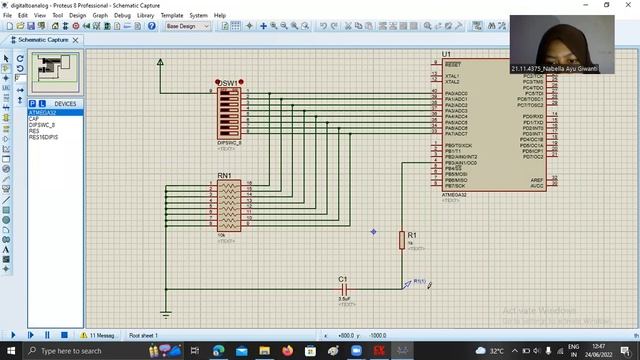Screen dimensions: 640x360
Task: Select the Selection Mode arrow tool
Action: (x=6, y=59)
